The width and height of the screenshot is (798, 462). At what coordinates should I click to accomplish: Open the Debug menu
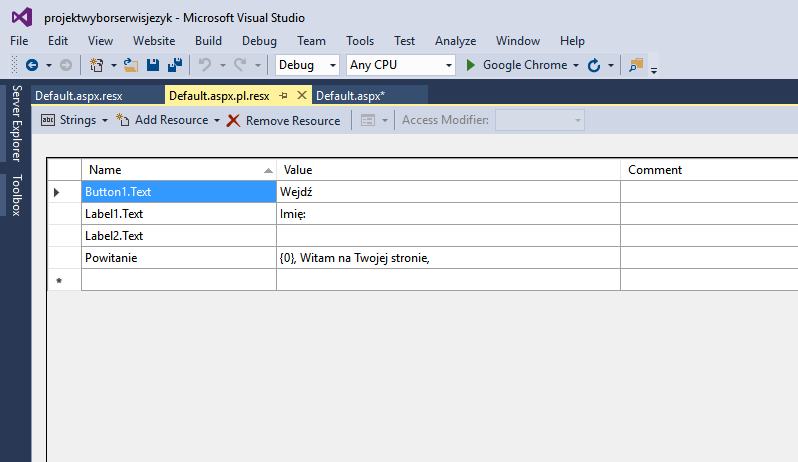point(260,41)
